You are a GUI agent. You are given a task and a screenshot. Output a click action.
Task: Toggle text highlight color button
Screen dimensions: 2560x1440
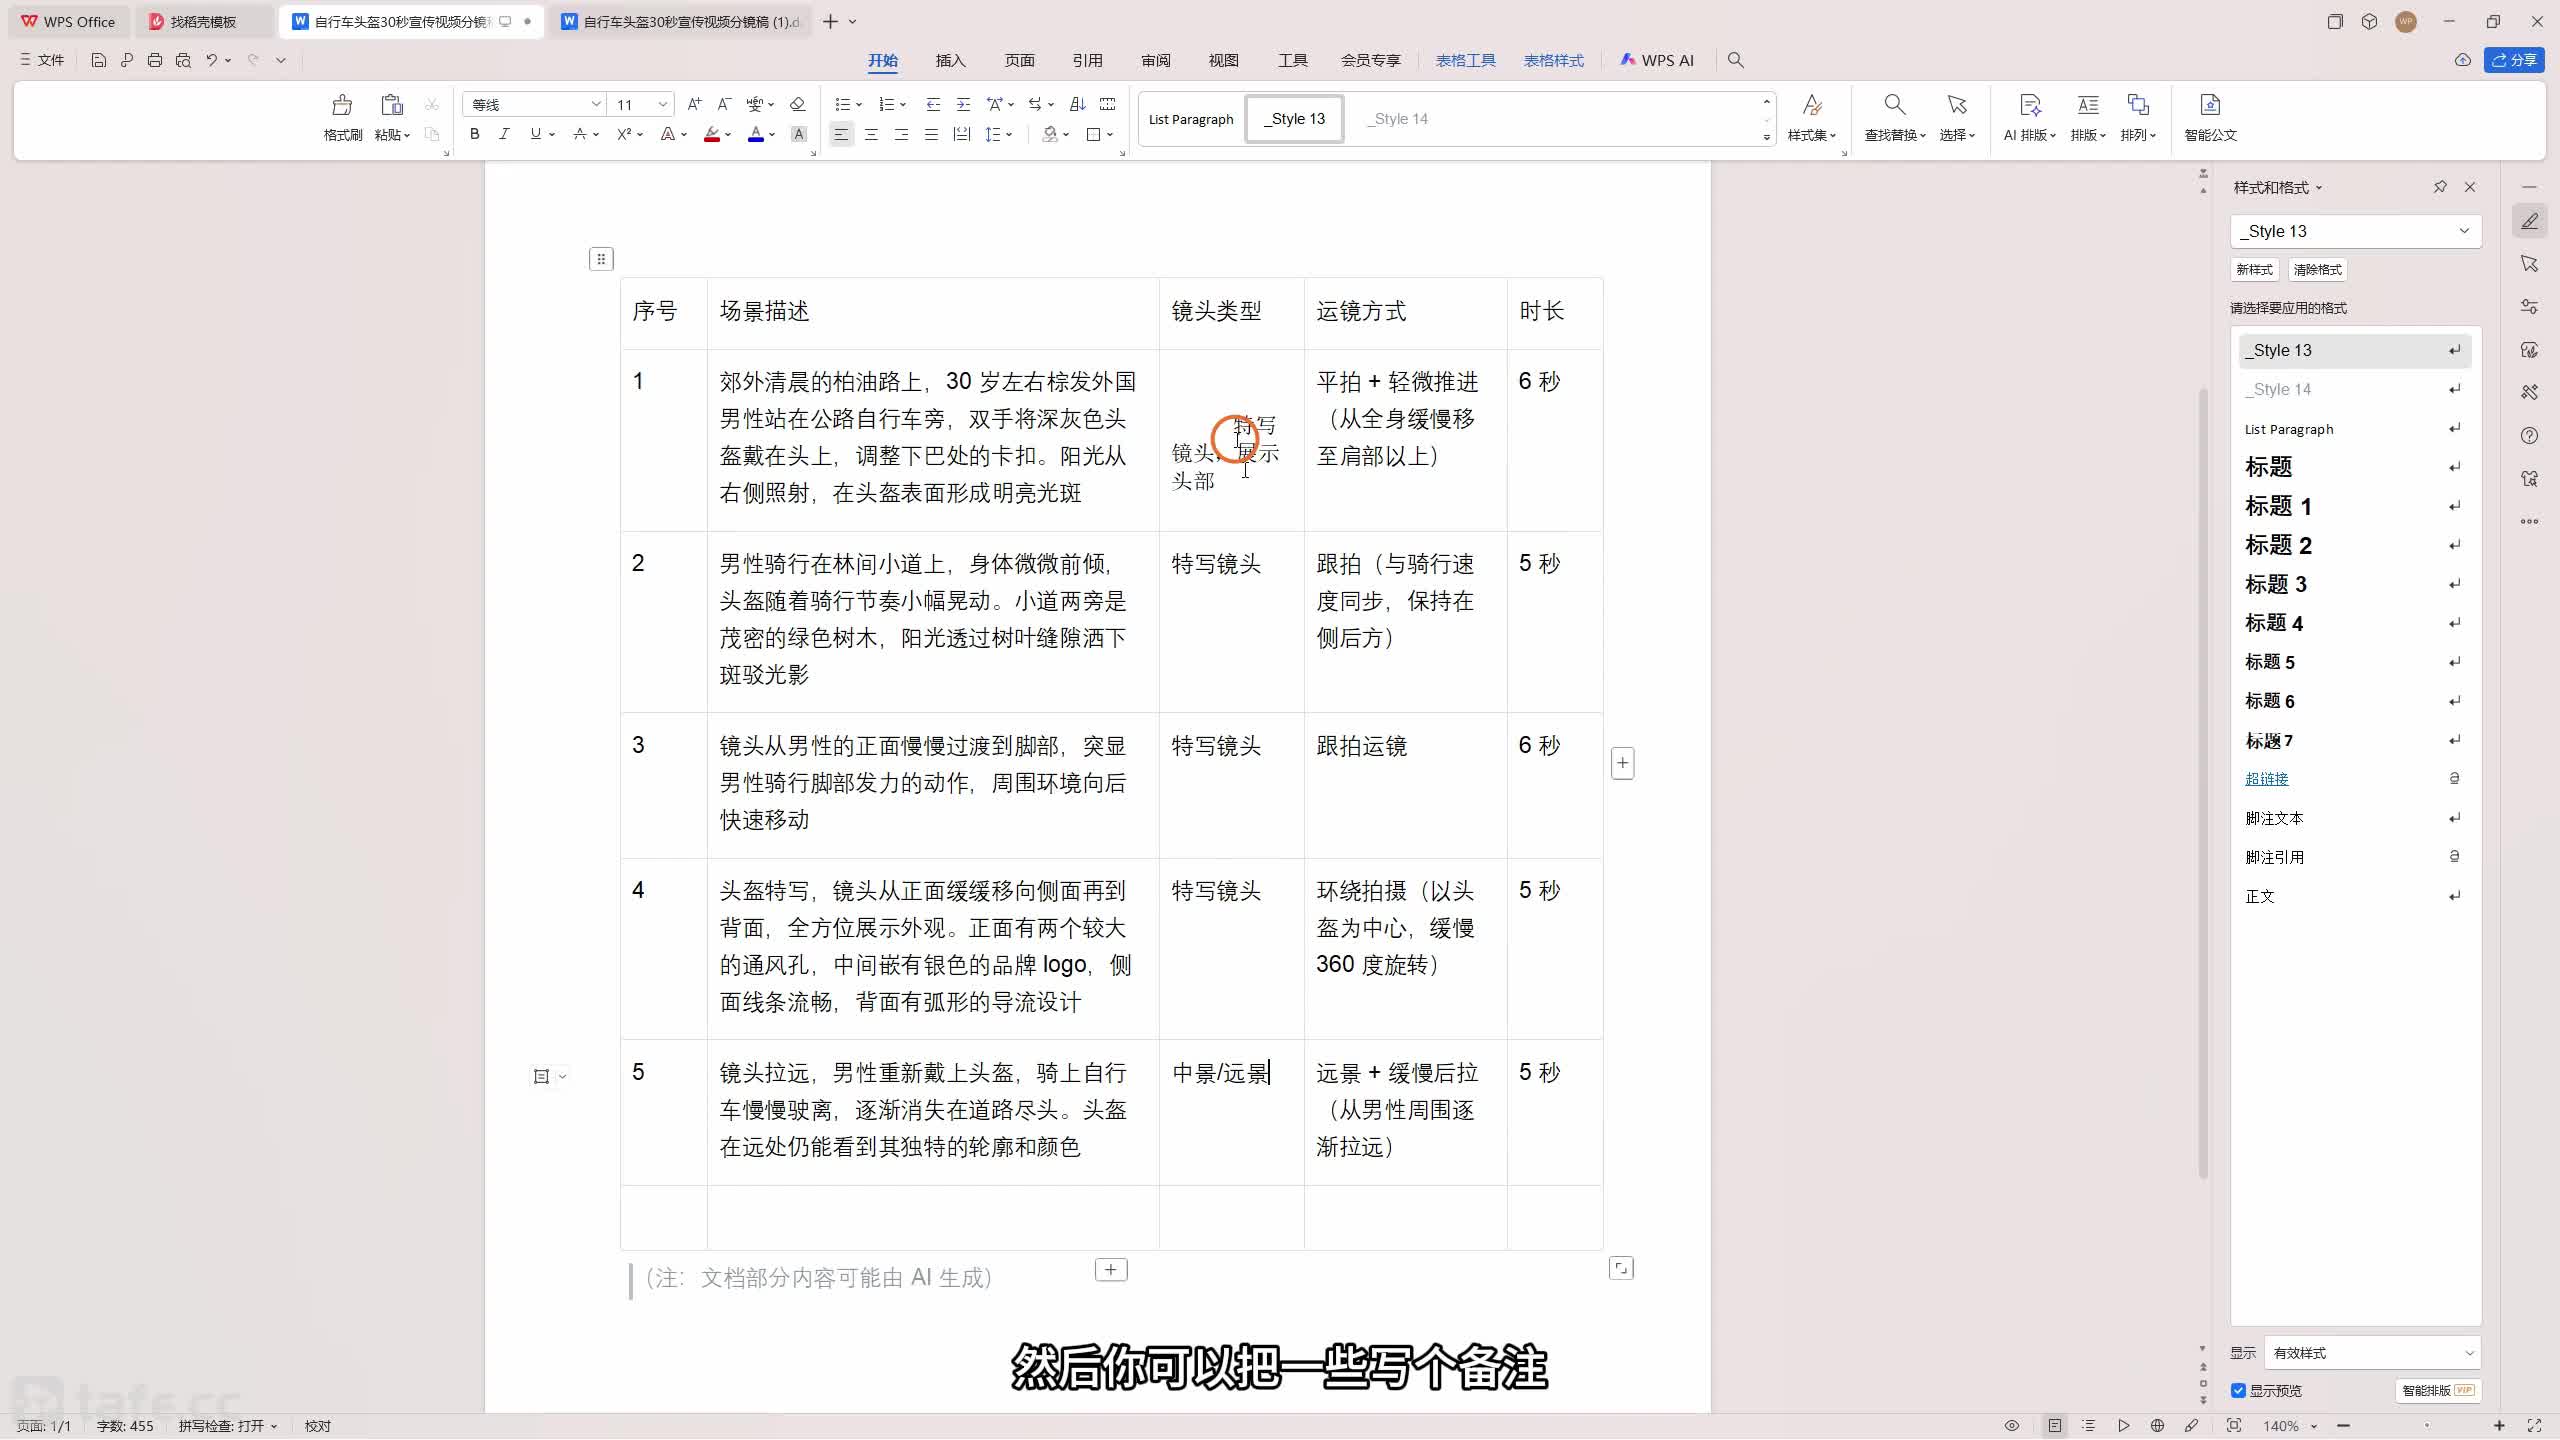pyautogui.click(x=712, y=134)
